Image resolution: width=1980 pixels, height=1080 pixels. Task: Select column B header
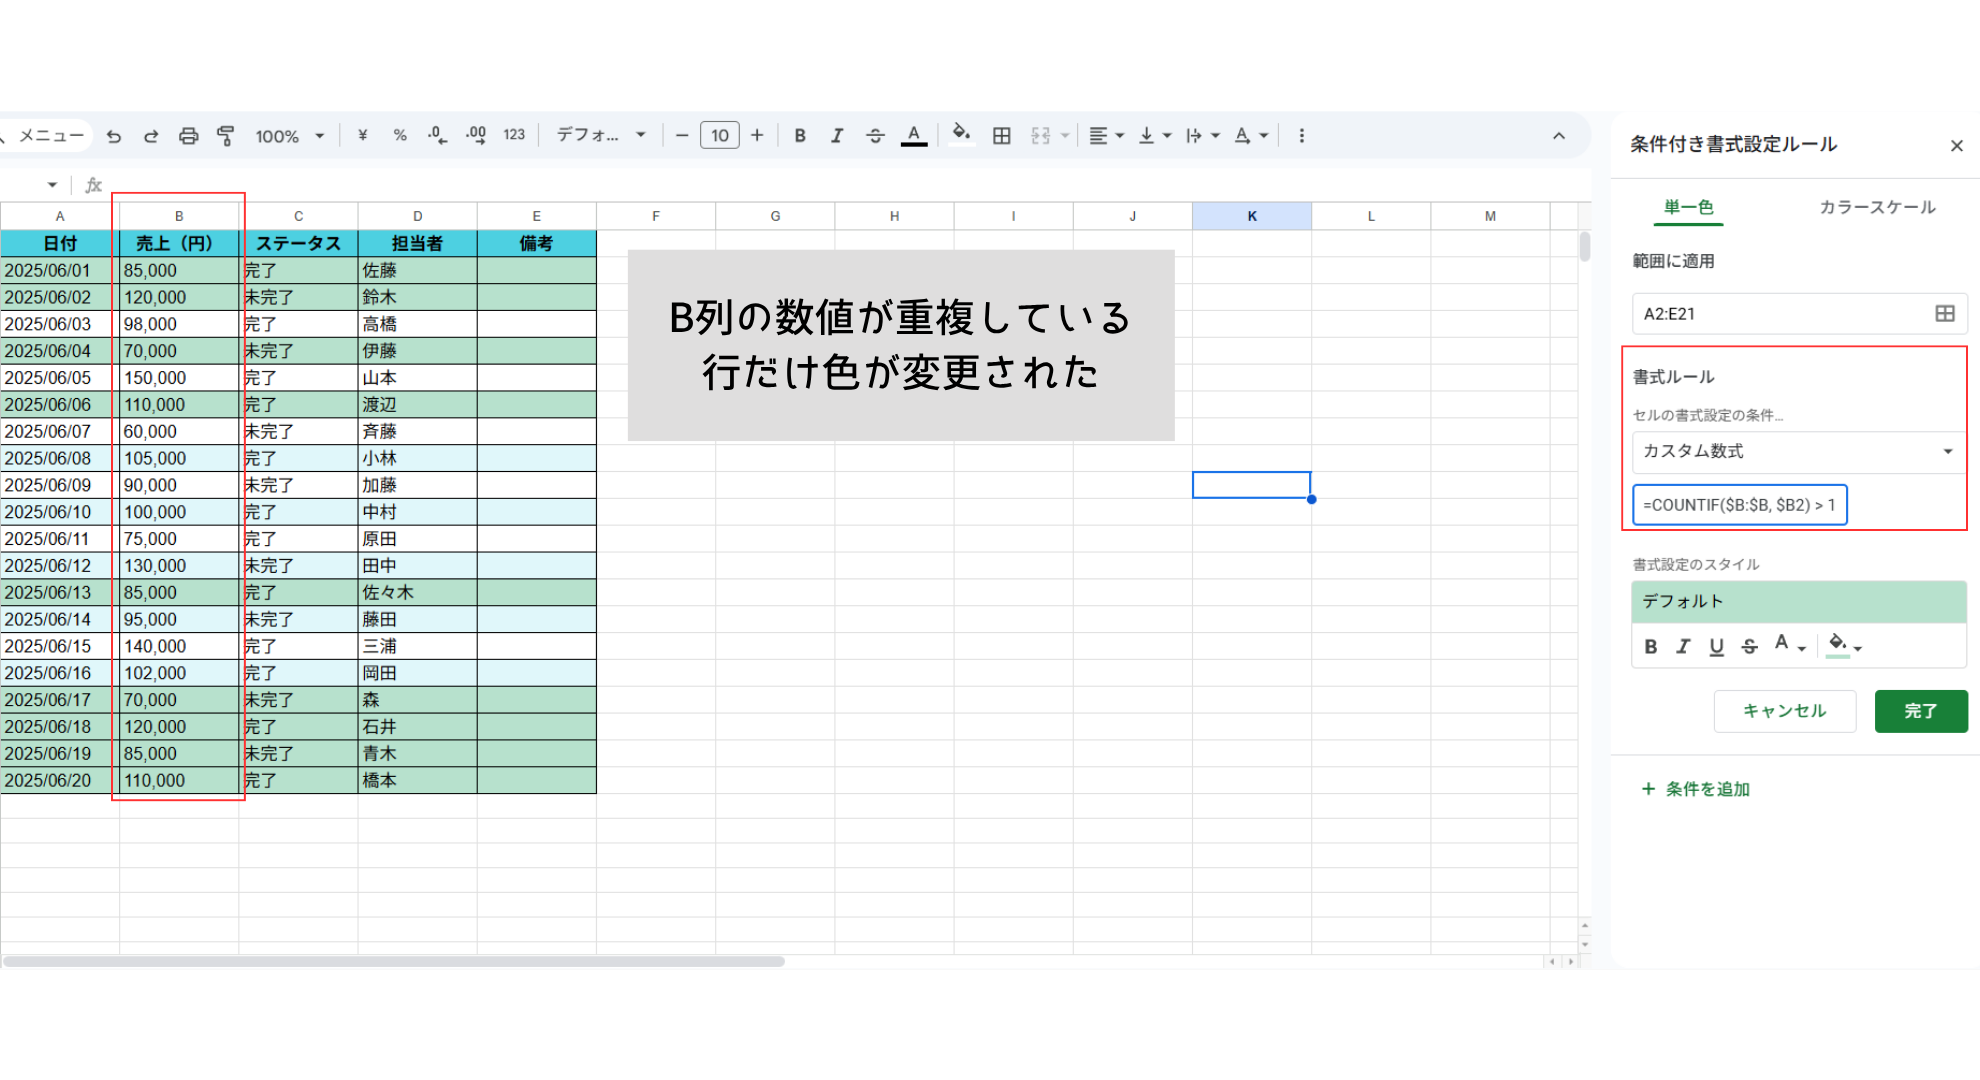[179, 216]
